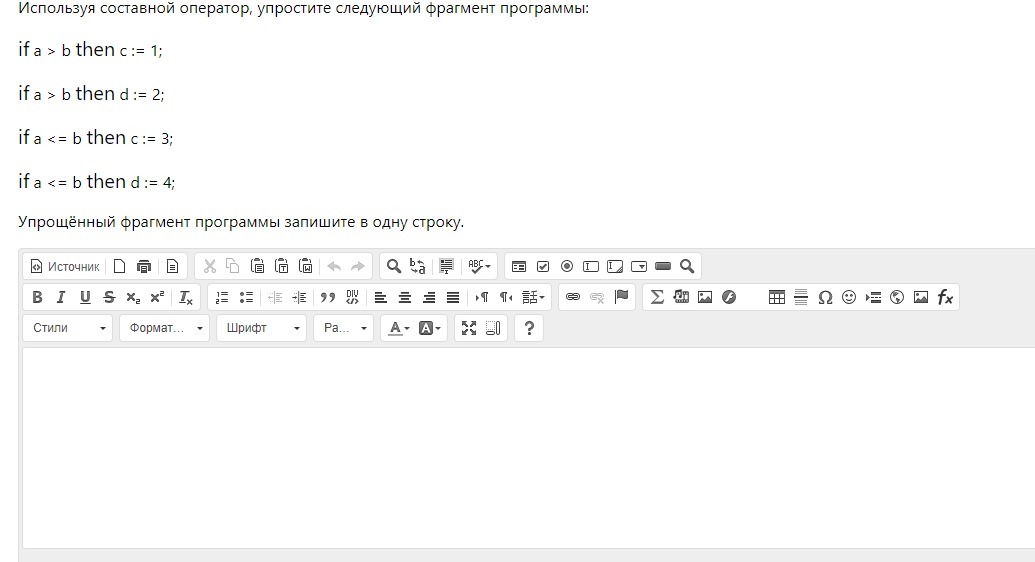Insert a Smiley emoticon

point(849,297)
